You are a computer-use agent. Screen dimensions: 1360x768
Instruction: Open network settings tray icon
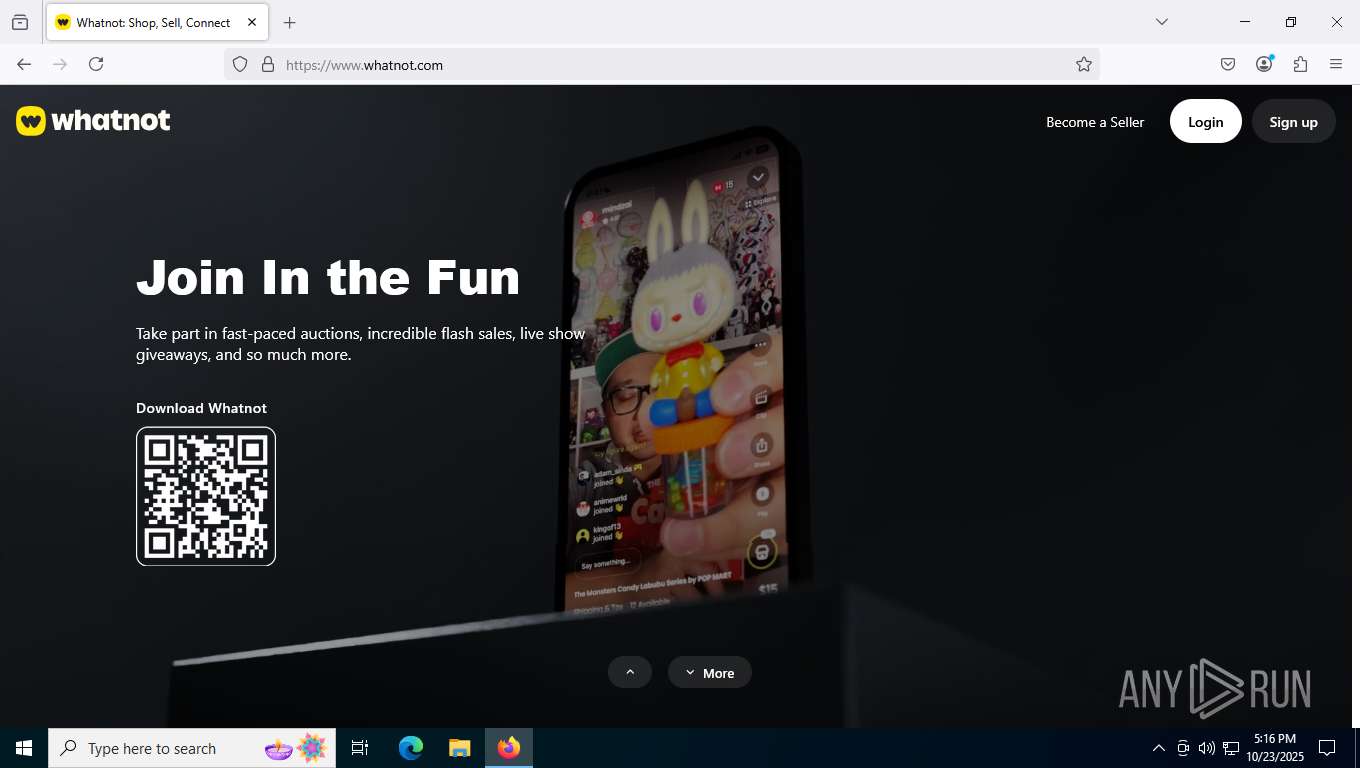1231,748
